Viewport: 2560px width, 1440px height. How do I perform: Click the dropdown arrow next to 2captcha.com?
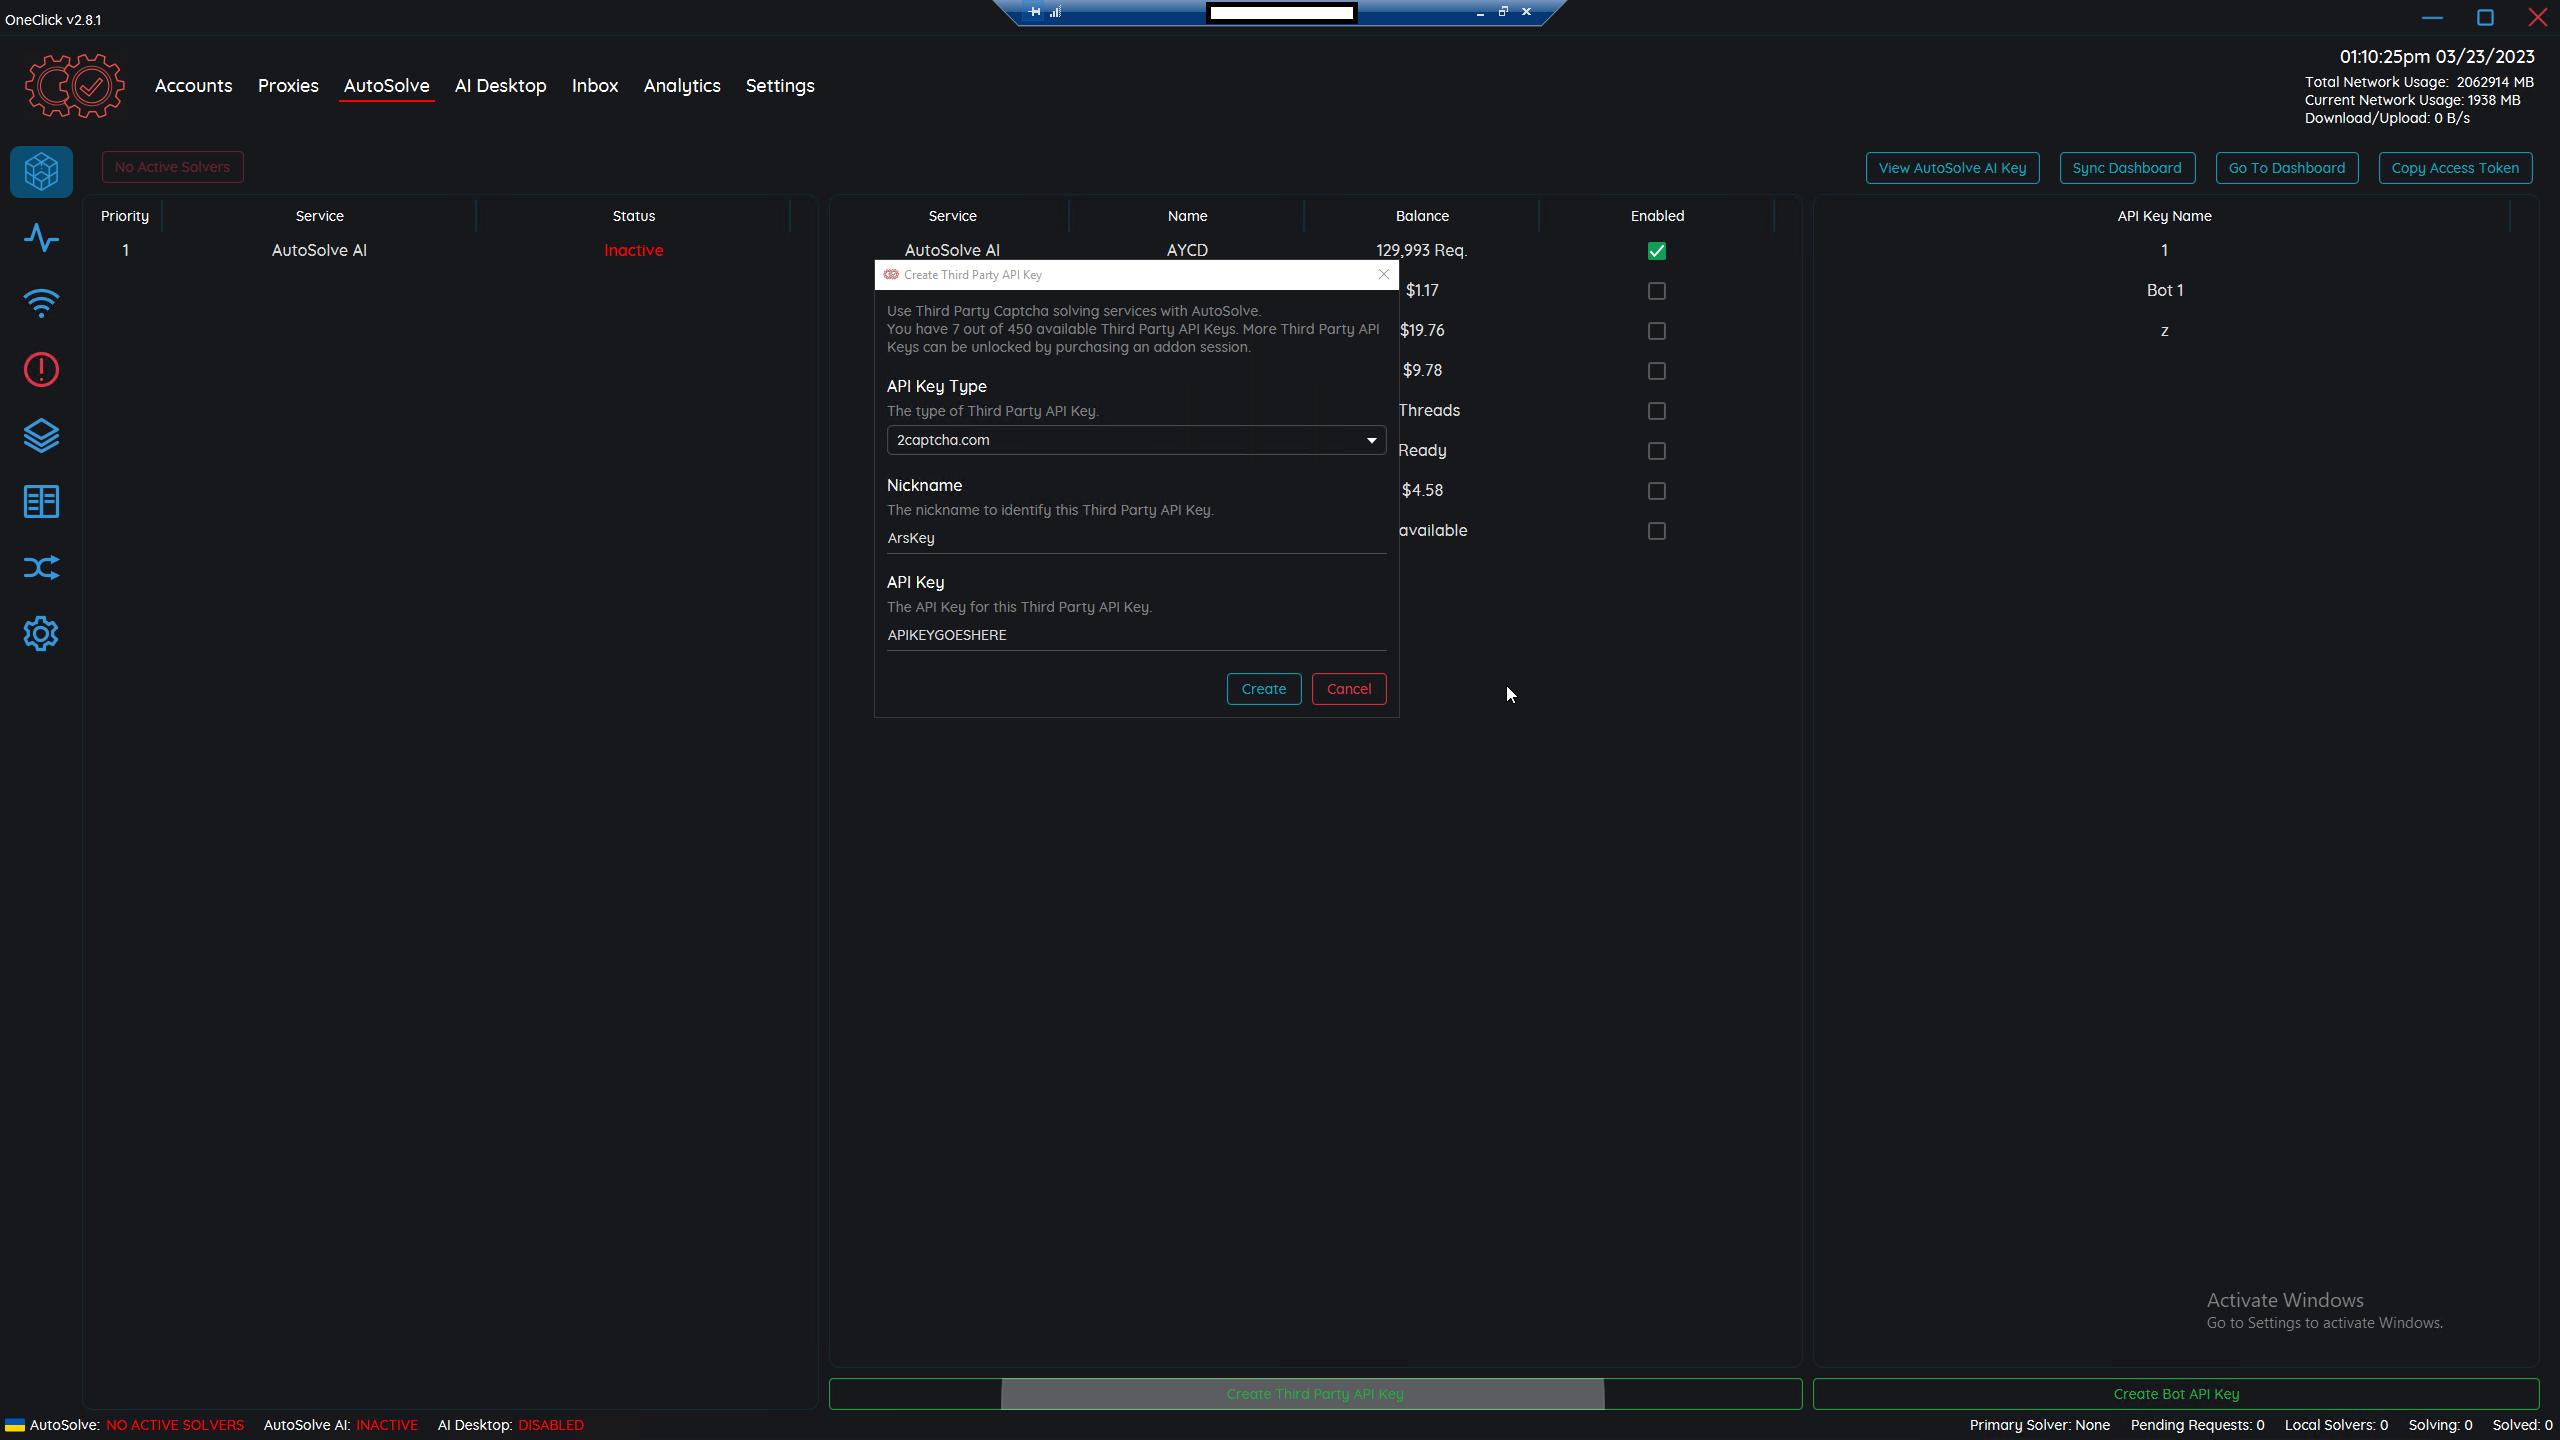click(1371, 440)
